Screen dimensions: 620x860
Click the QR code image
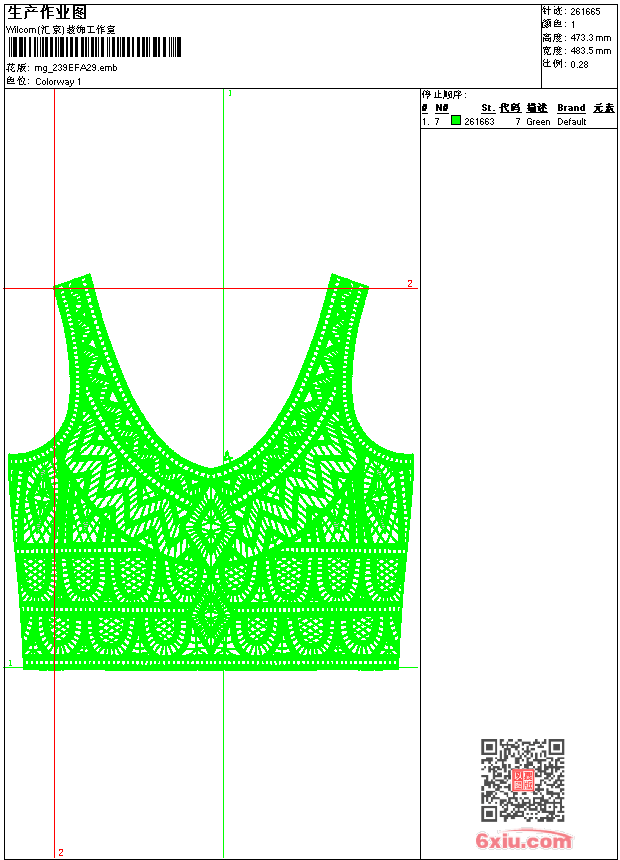[x=522, y=780]
